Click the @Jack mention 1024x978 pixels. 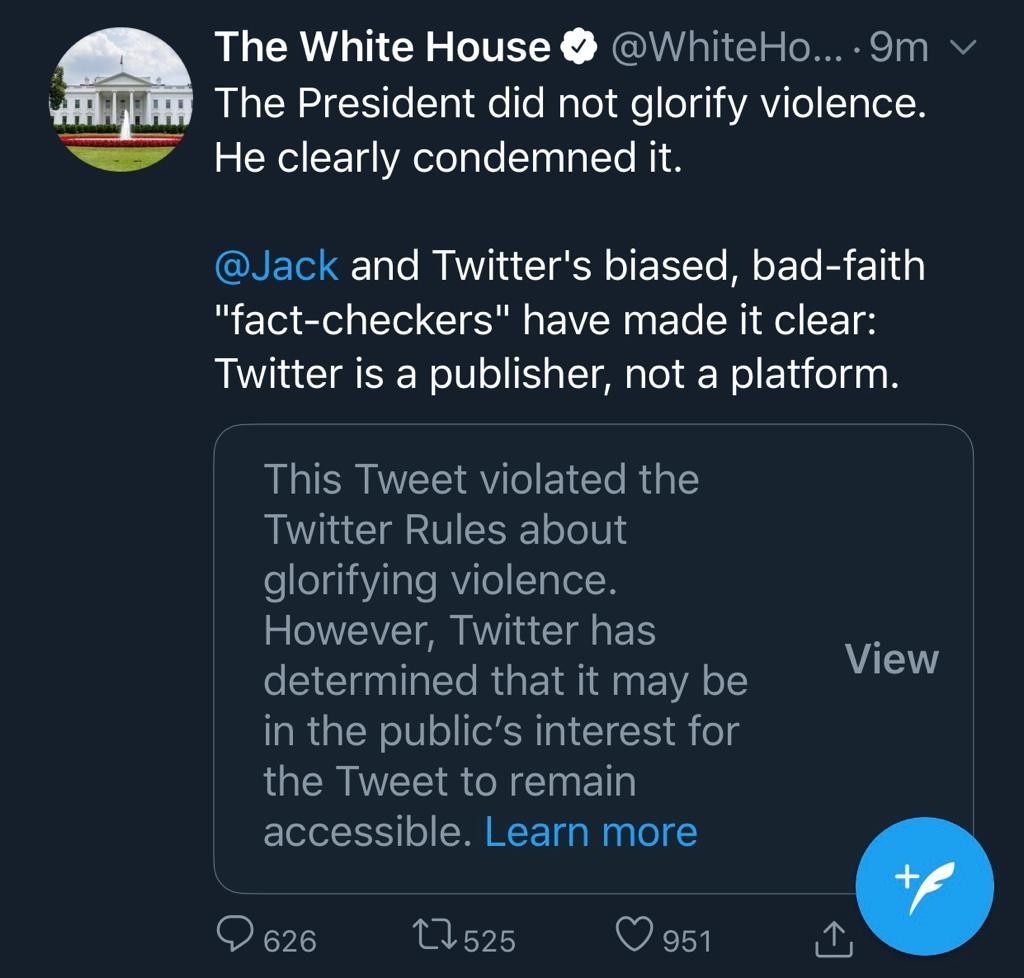coord(277,266)
